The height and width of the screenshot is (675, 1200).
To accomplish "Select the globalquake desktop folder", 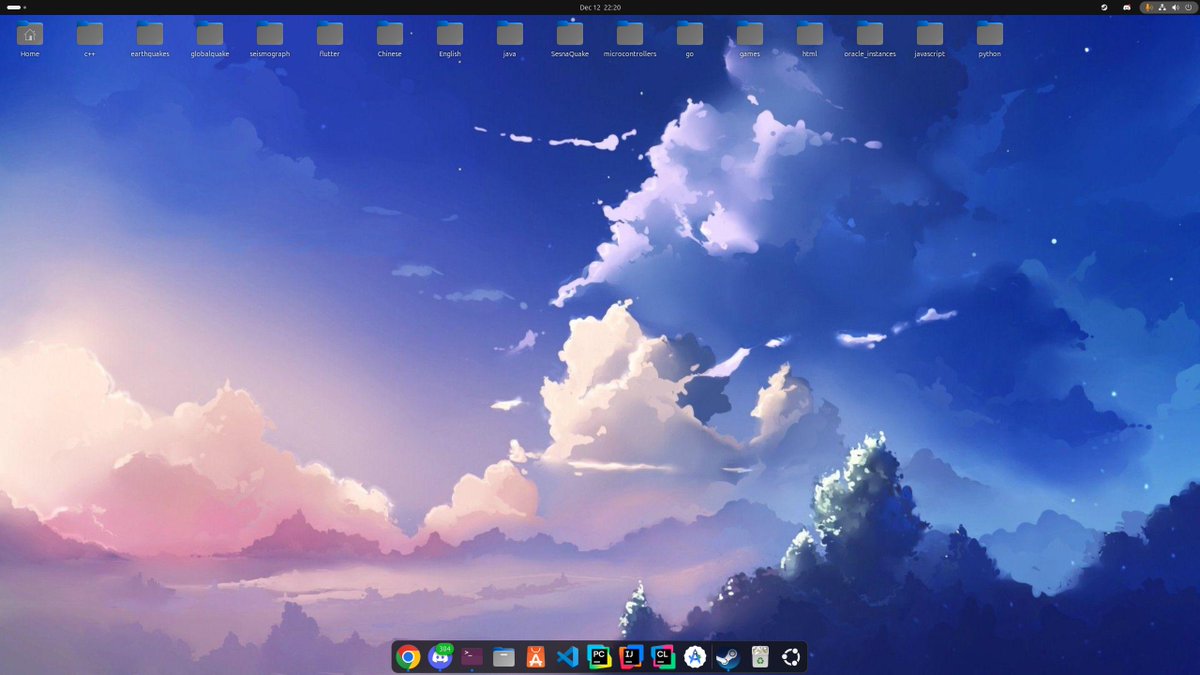I will pos(210,38).
